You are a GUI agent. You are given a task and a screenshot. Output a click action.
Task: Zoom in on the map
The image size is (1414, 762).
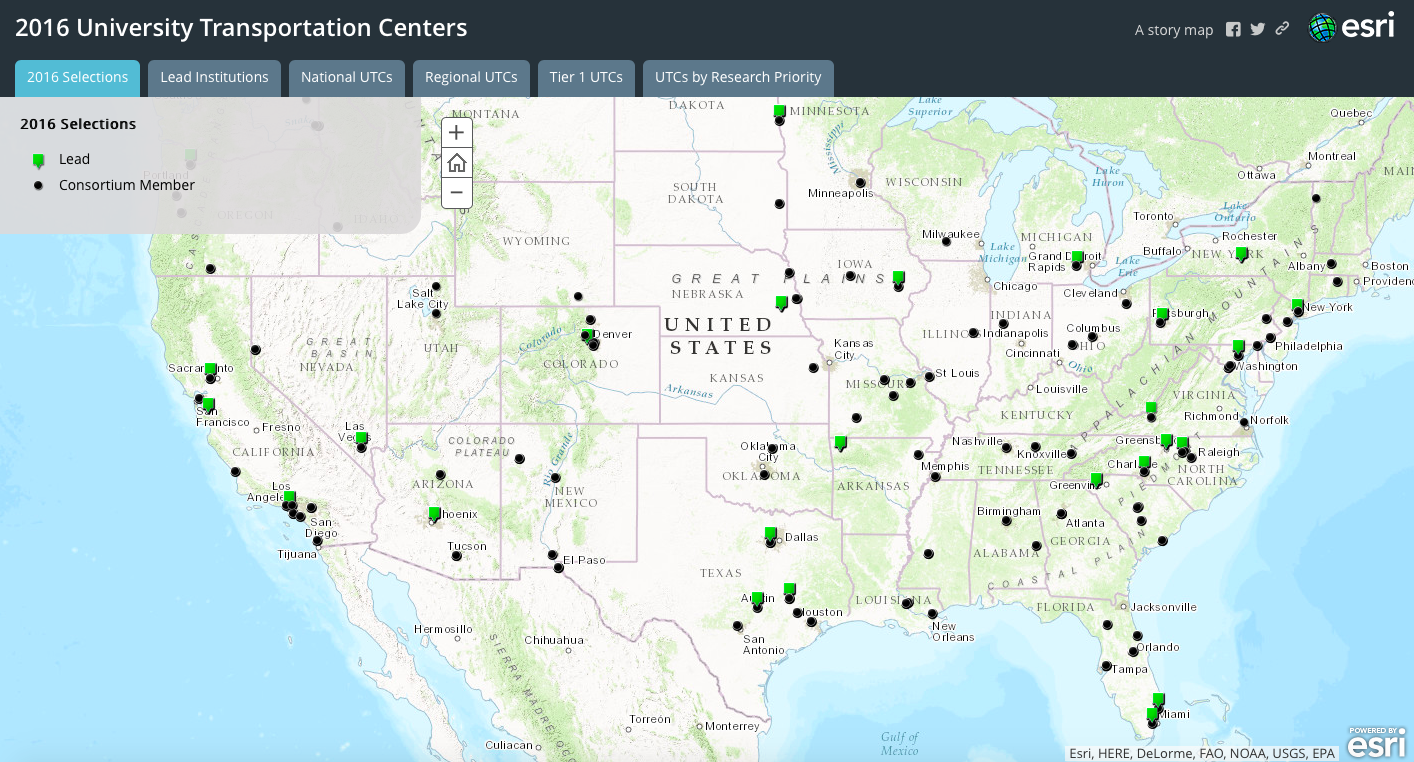456,133
